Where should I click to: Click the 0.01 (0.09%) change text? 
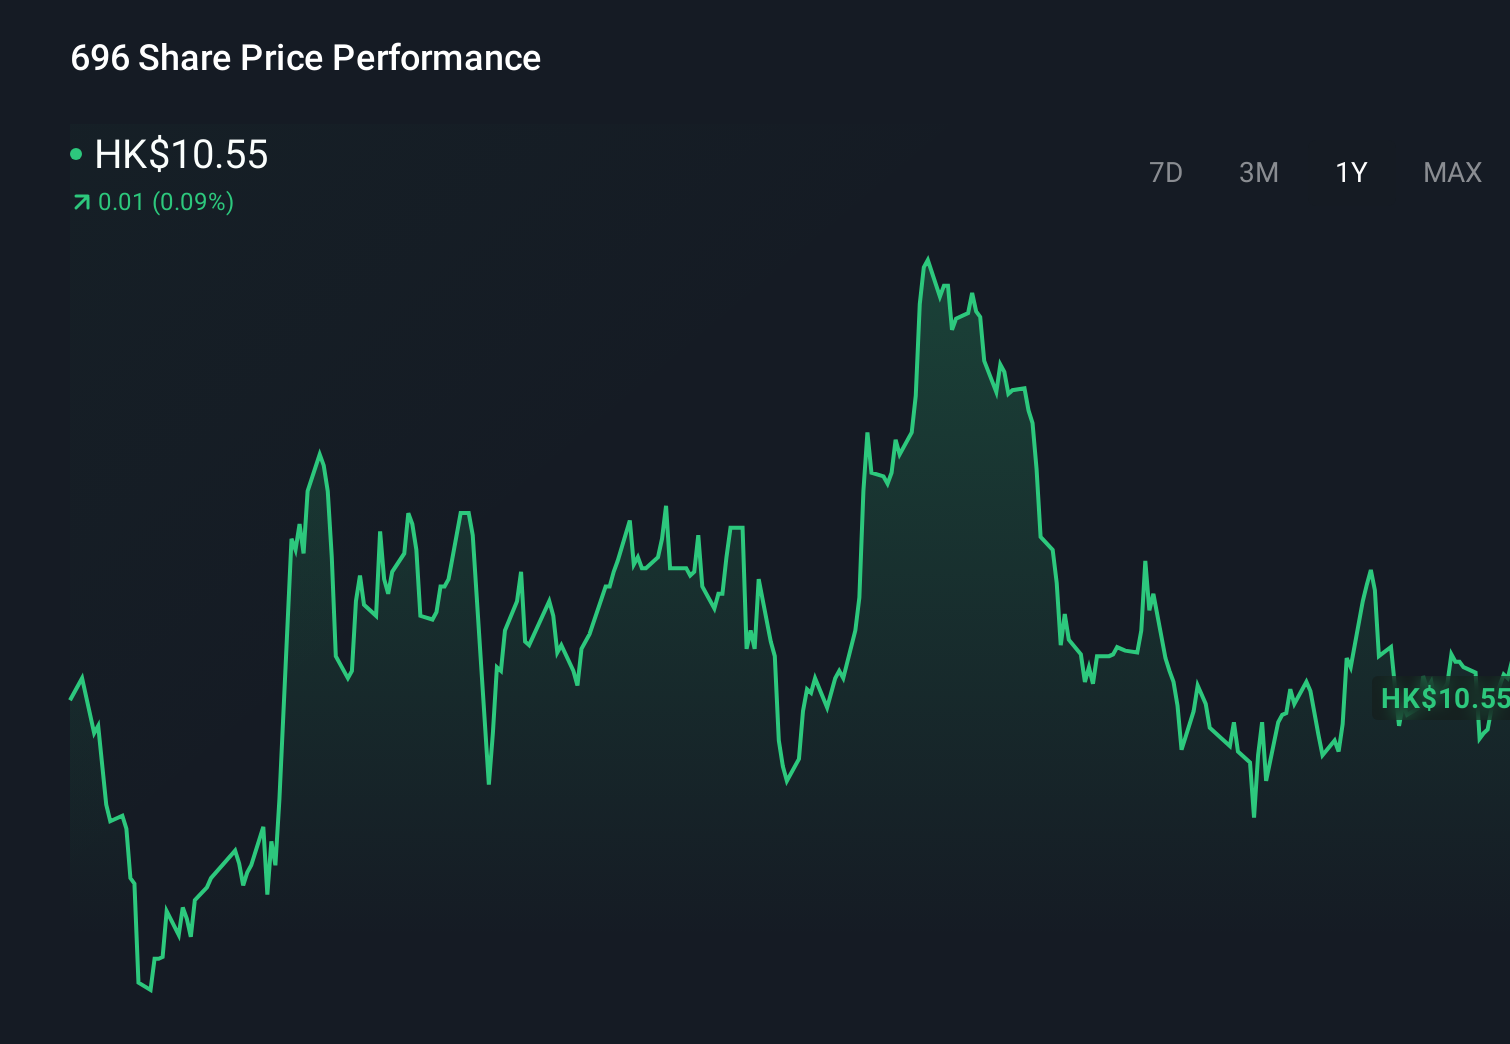(x=166, y=202)
